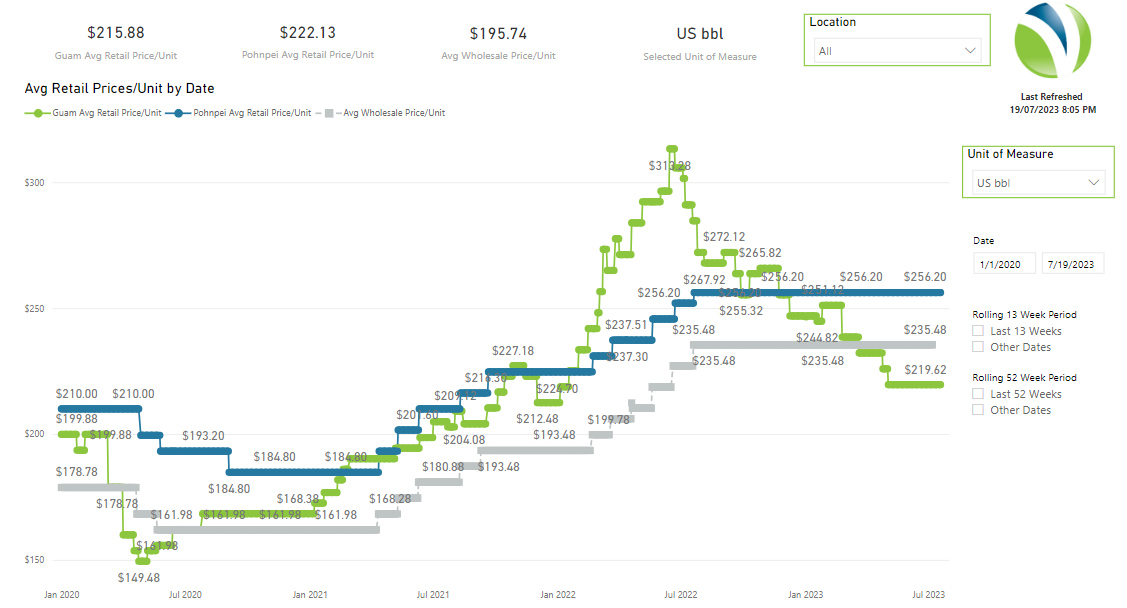Check the Last 52 Weeks option
This screenshot has height=608, width=1127.
[979, 394]
